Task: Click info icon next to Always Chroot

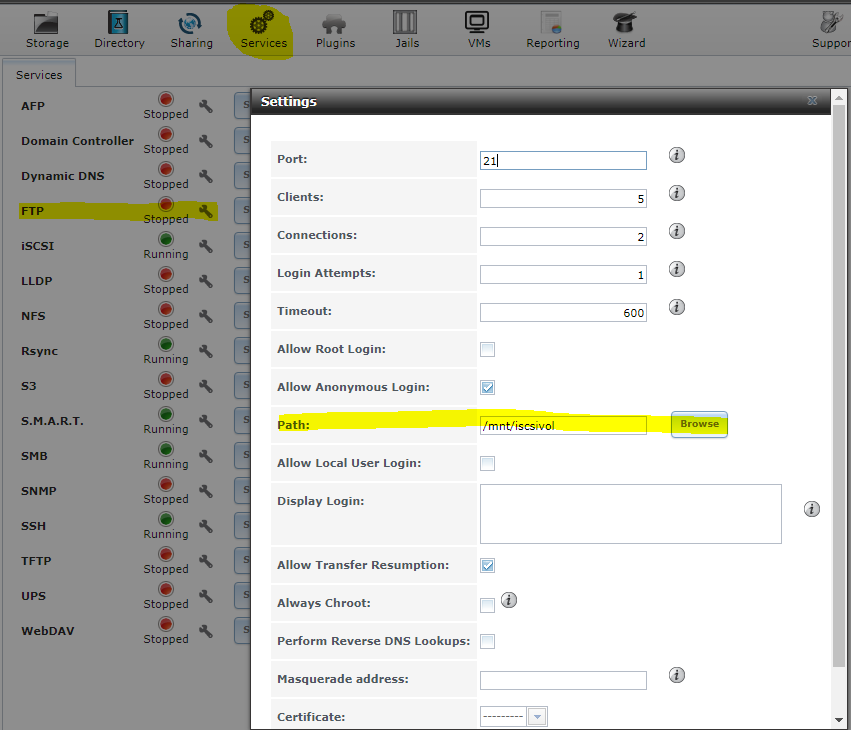Action: coord(509,600)
